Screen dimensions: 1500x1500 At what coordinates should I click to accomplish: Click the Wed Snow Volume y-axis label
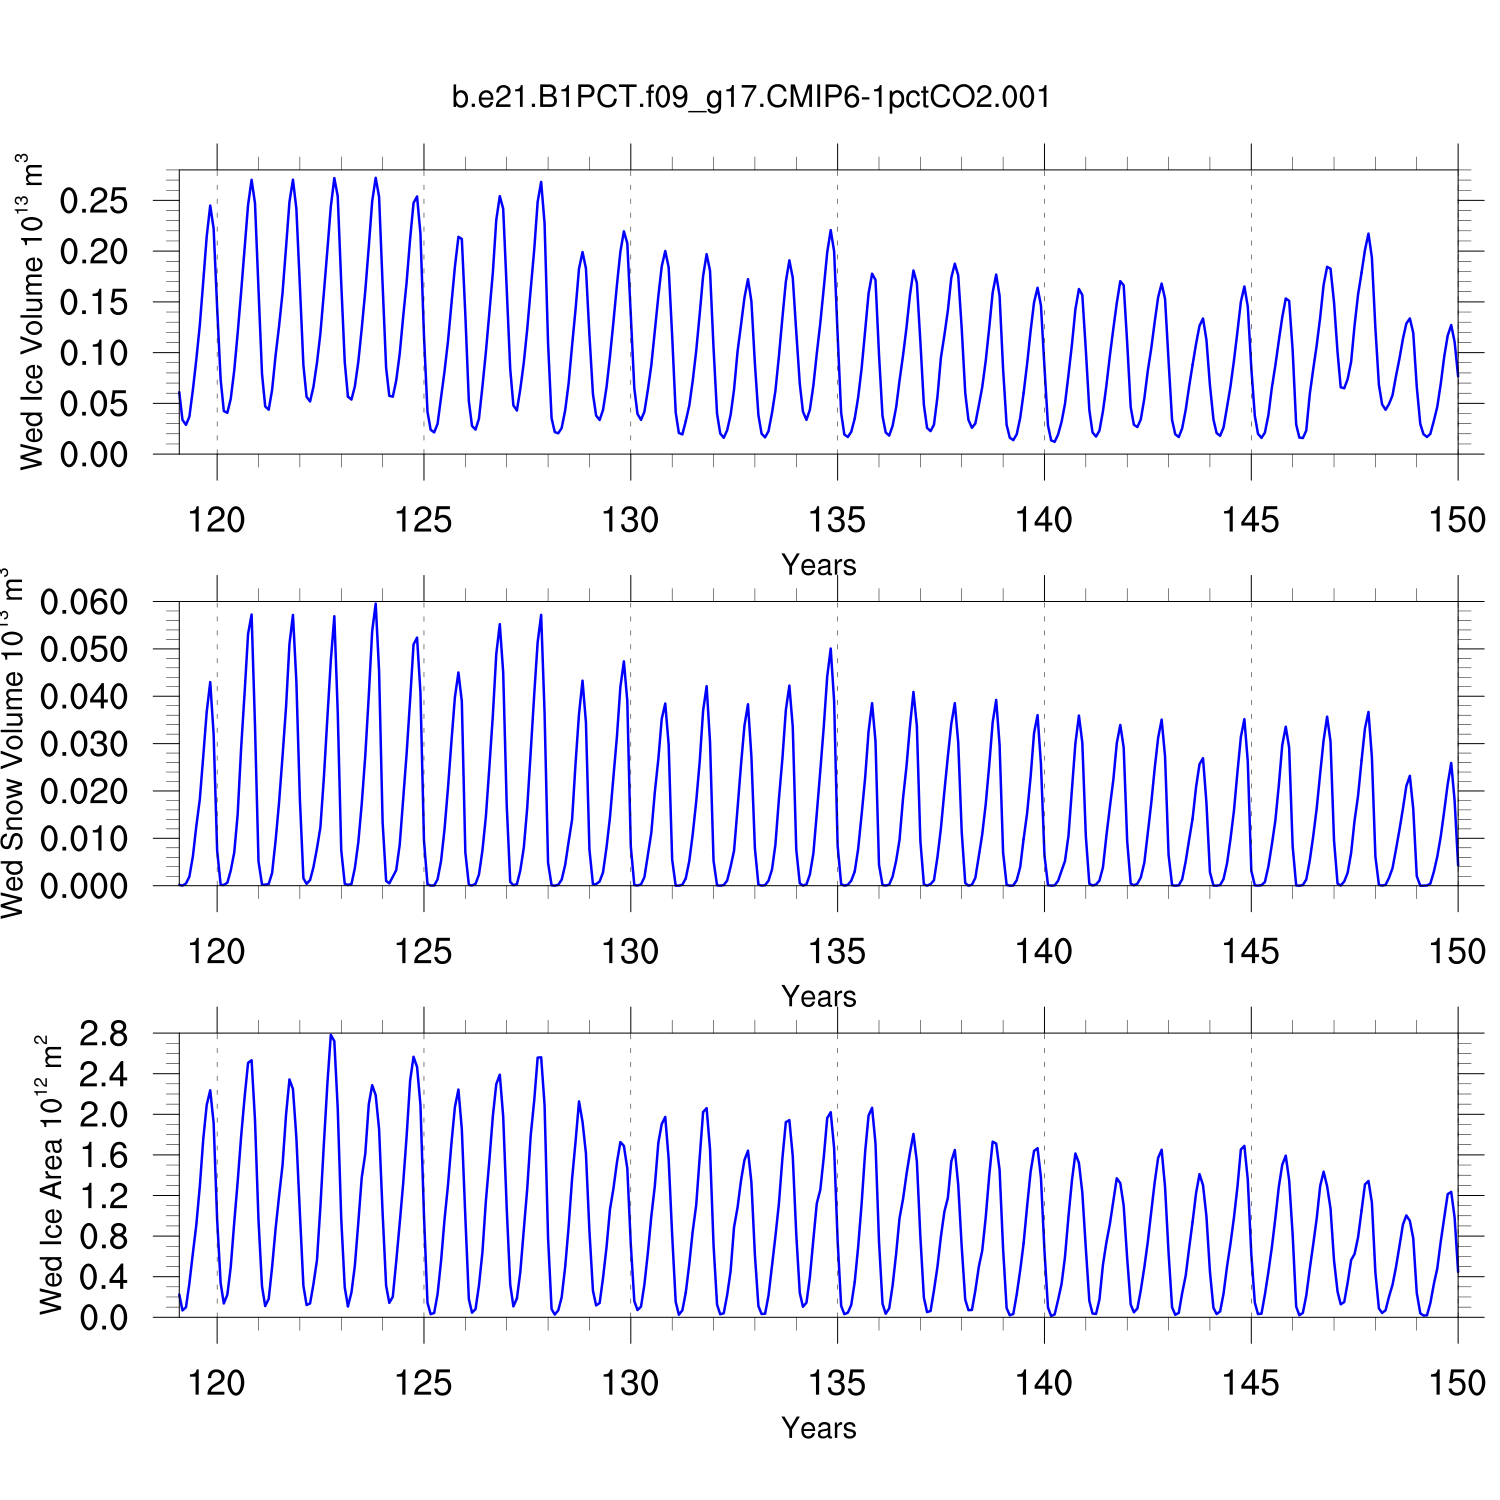[13, 744]
